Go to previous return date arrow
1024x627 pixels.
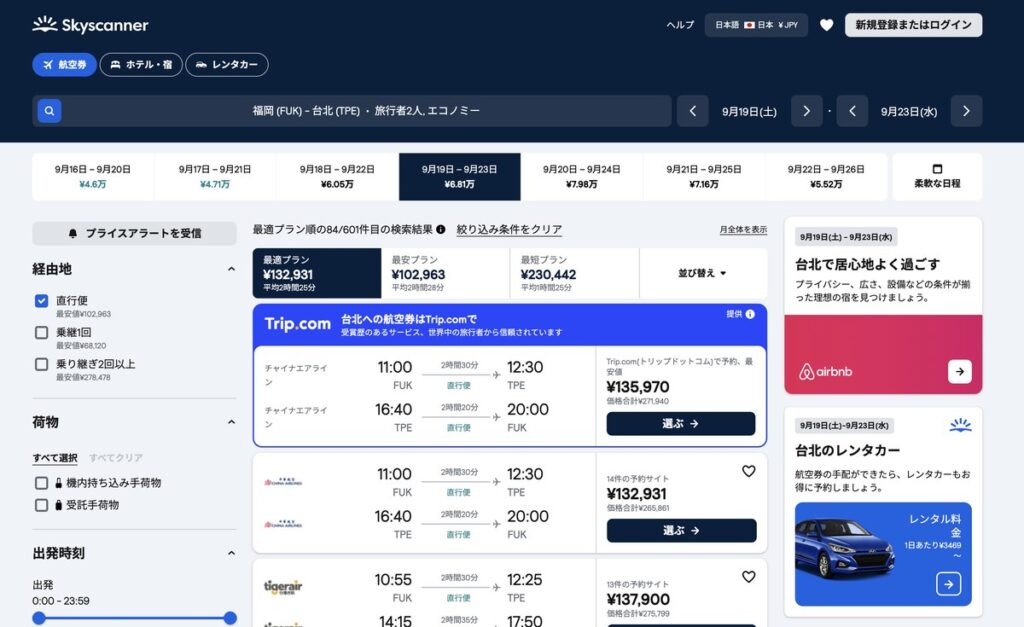pyautogui.click(x=852, y=111)
